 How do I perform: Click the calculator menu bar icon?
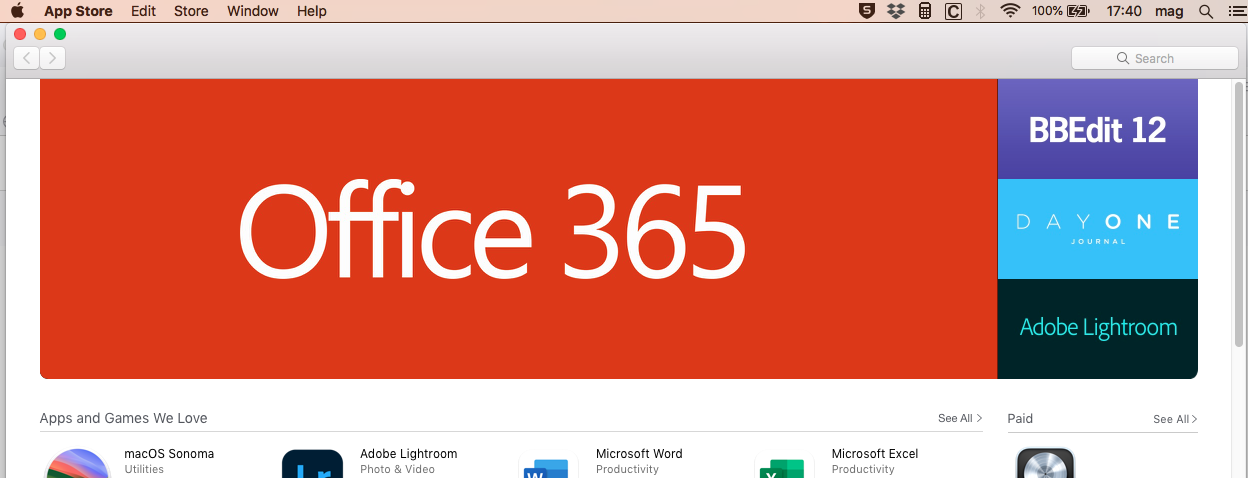click(x=925, y=11)
